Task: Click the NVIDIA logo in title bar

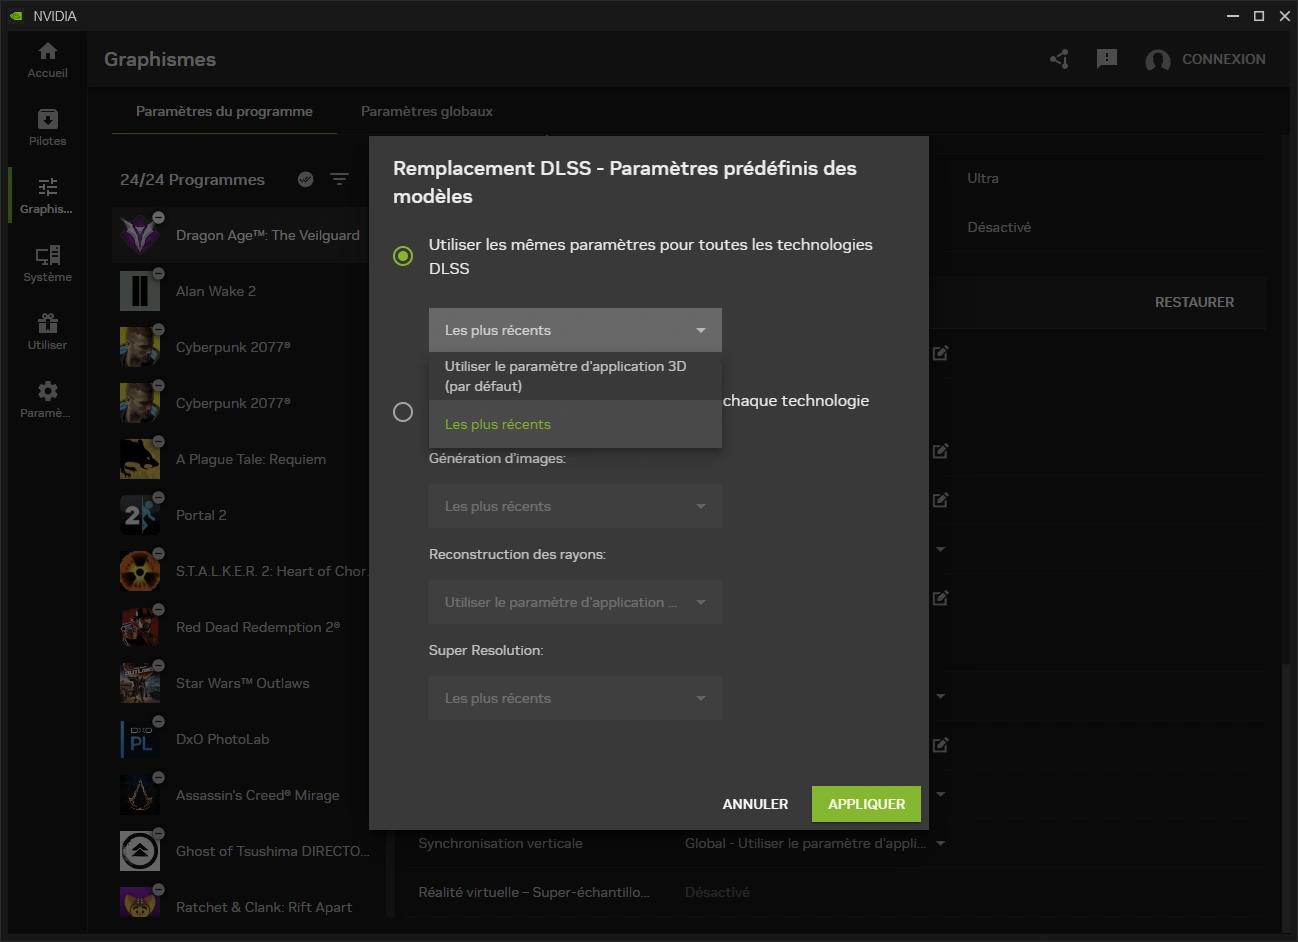Action: tap(16, 16)
